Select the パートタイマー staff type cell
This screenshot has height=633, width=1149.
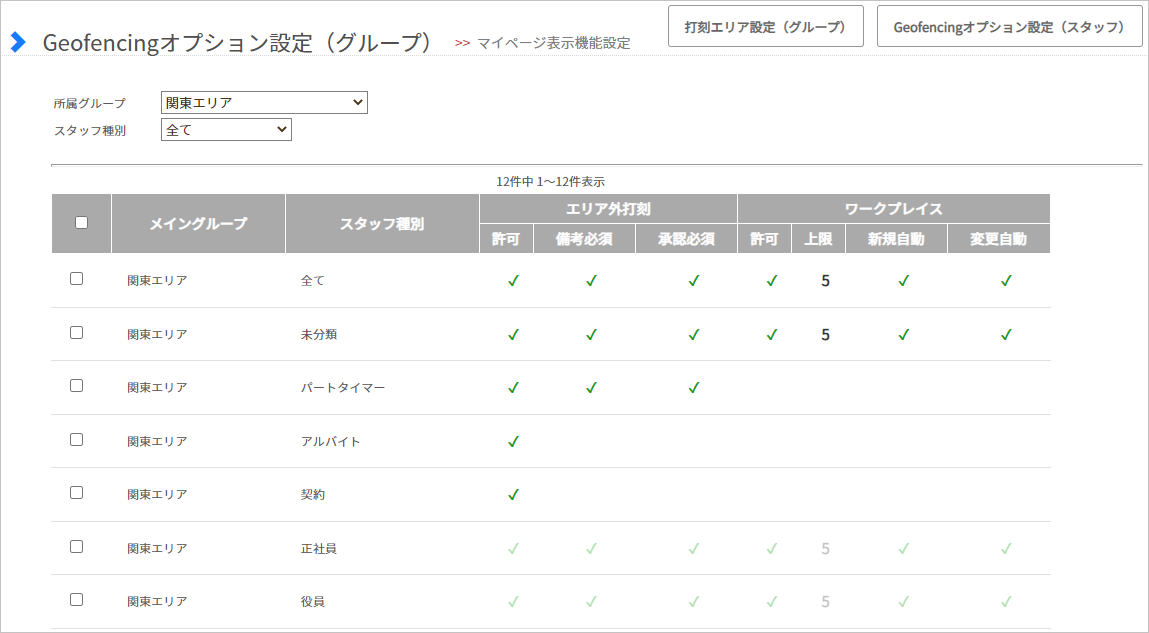(343, 388)
